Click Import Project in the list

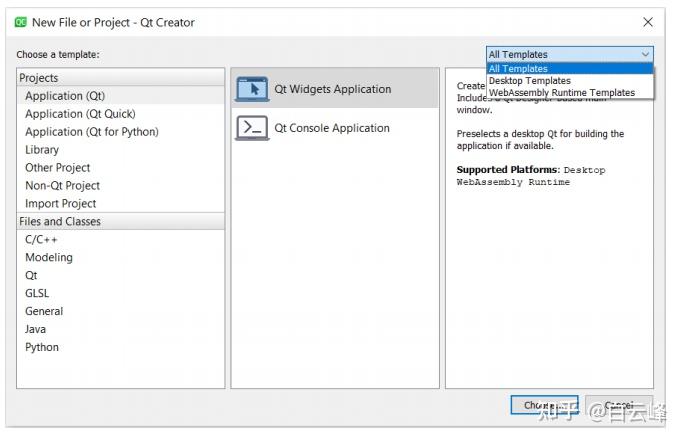coord(62,204)
